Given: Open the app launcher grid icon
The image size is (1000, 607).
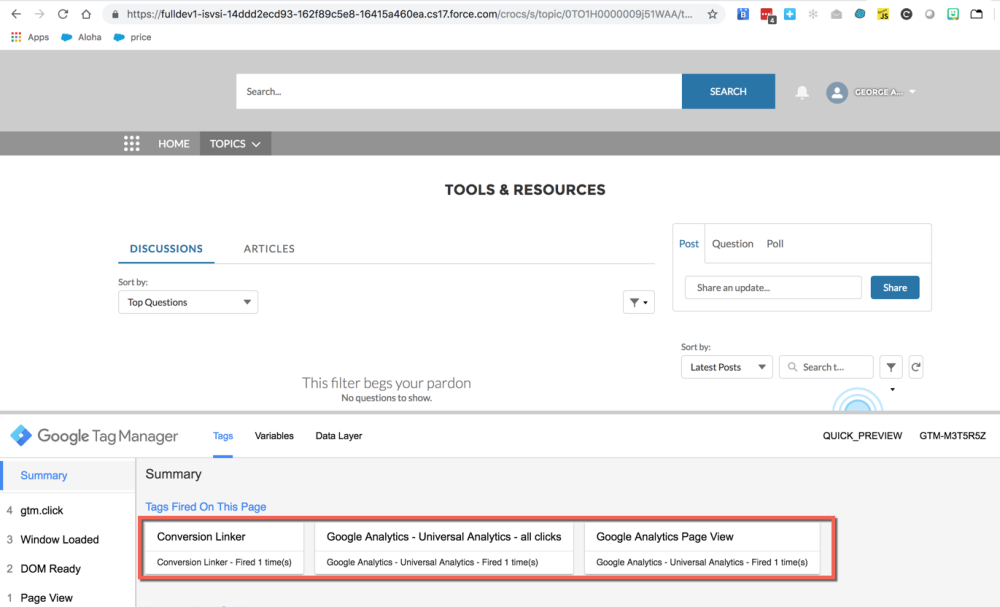Looking at the screenshot, I should coord(131,143).
